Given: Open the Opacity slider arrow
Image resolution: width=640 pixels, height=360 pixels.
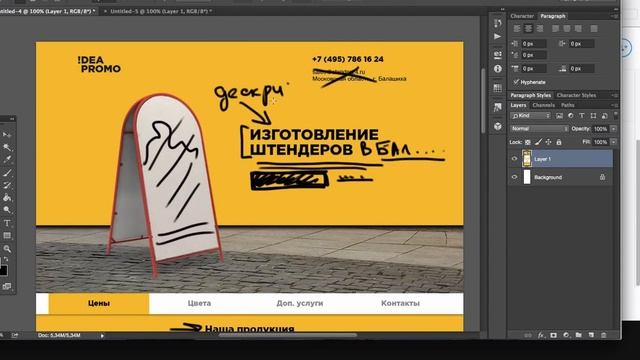Looking at the screenshot, I should [x=613, y=129].
